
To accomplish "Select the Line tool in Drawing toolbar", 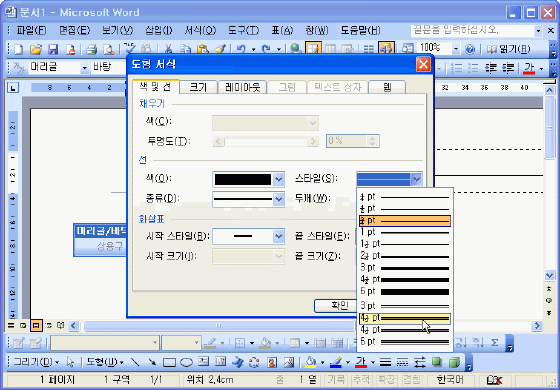I will [135, 362].
